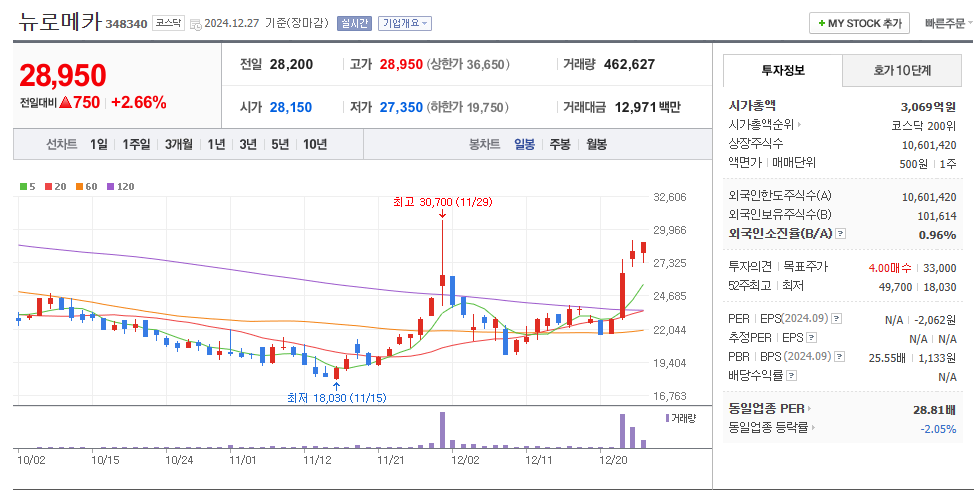979x490 pixels.
Task: Select the 3년 line chart period
Action: pos(248,144)
